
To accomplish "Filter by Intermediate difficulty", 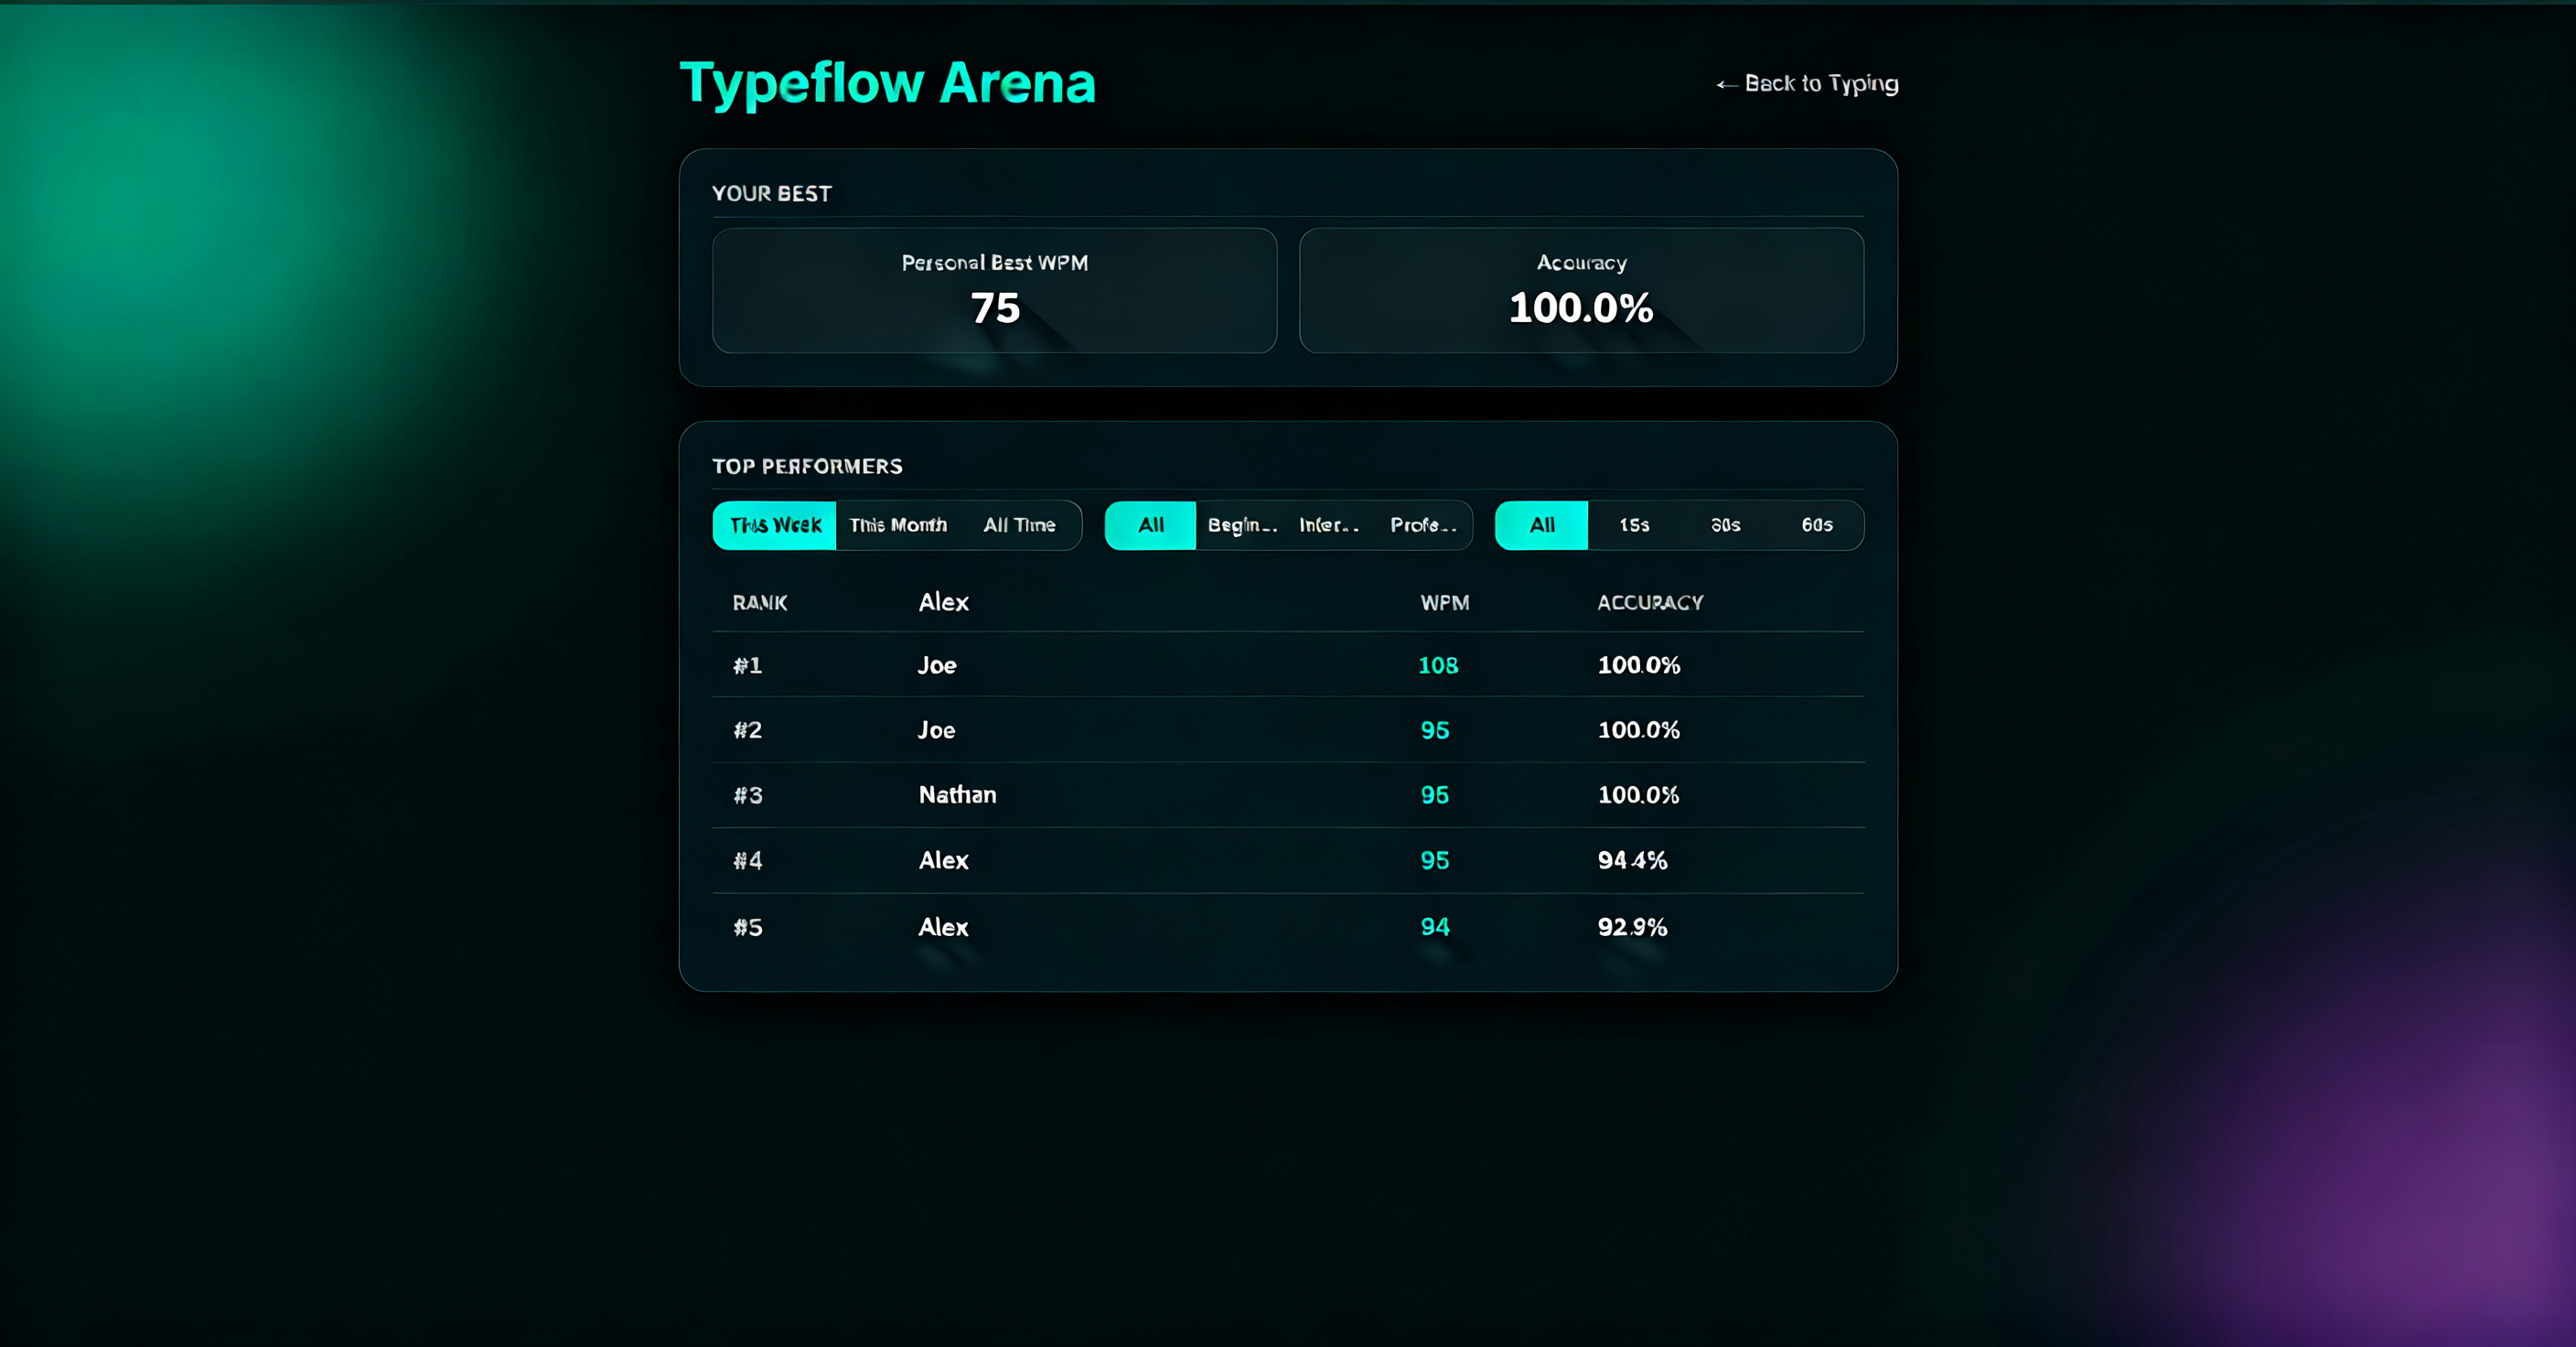I will [x=1329, y=525].
